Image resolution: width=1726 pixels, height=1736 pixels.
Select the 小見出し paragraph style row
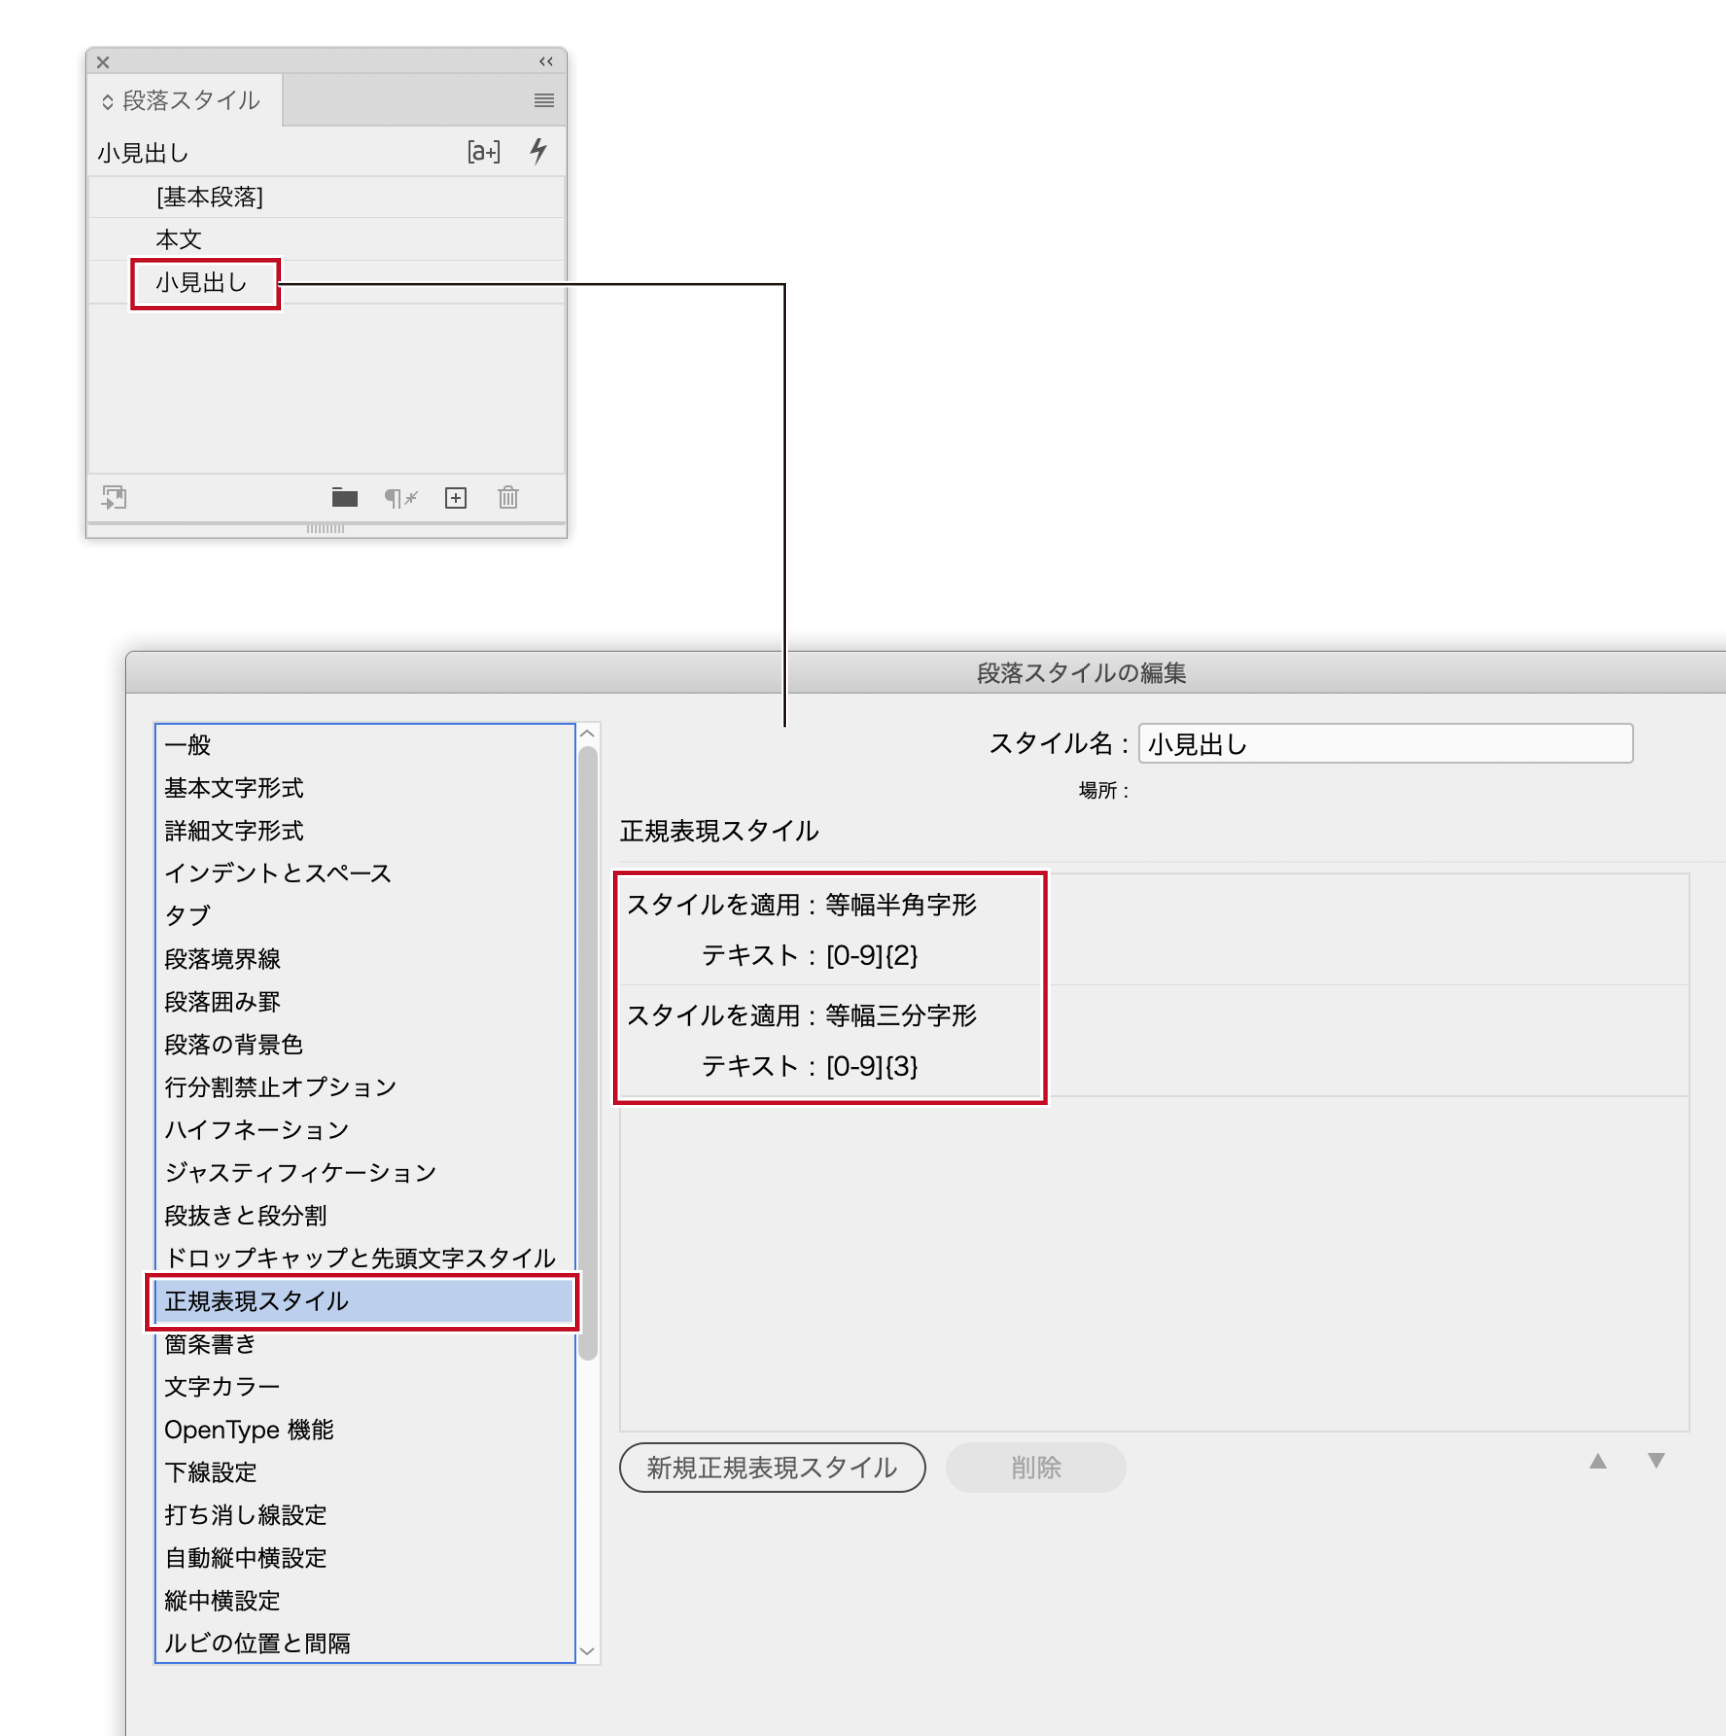327,283
